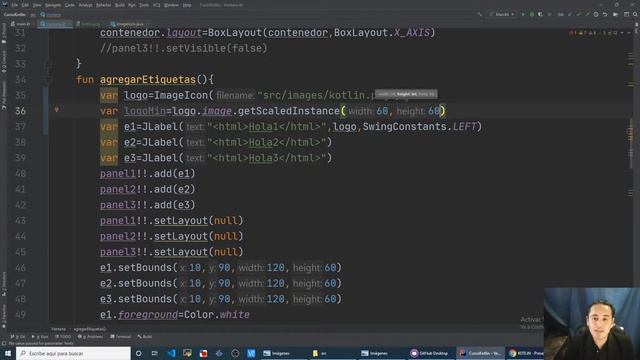Open the Help menu
Viewport: 640px width, 360px height.
[x=187, y=5]
